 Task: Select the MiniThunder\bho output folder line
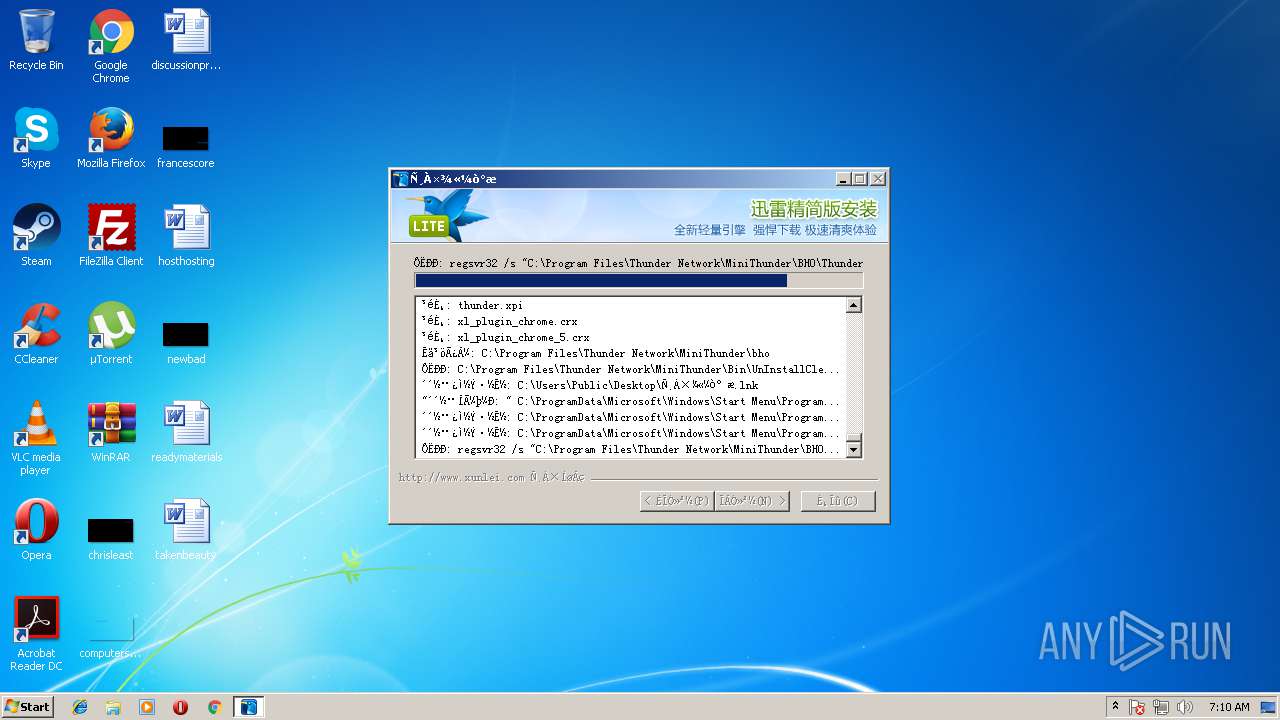click(x=630, y=353)
